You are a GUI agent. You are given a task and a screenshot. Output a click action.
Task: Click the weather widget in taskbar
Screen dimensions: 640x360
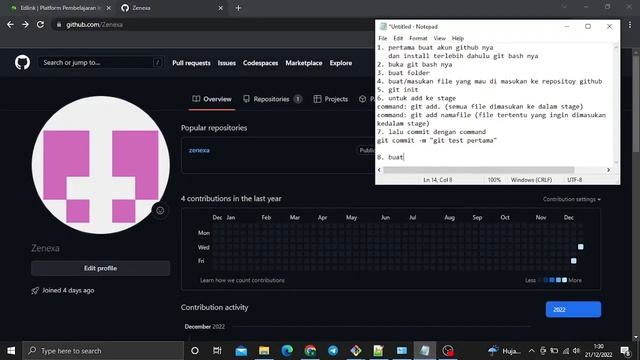504,351
